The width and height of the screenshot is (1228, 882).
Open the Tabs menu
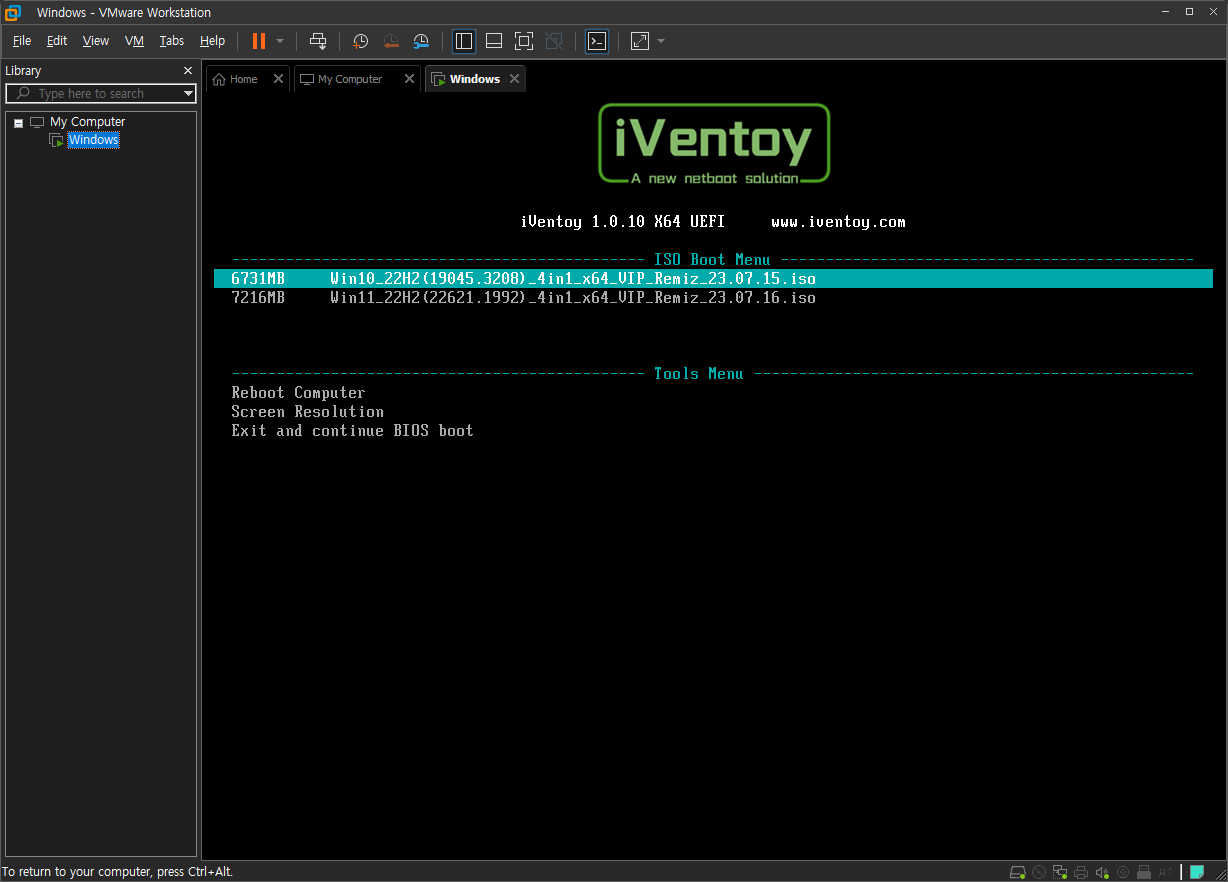(x=172, y=41)
